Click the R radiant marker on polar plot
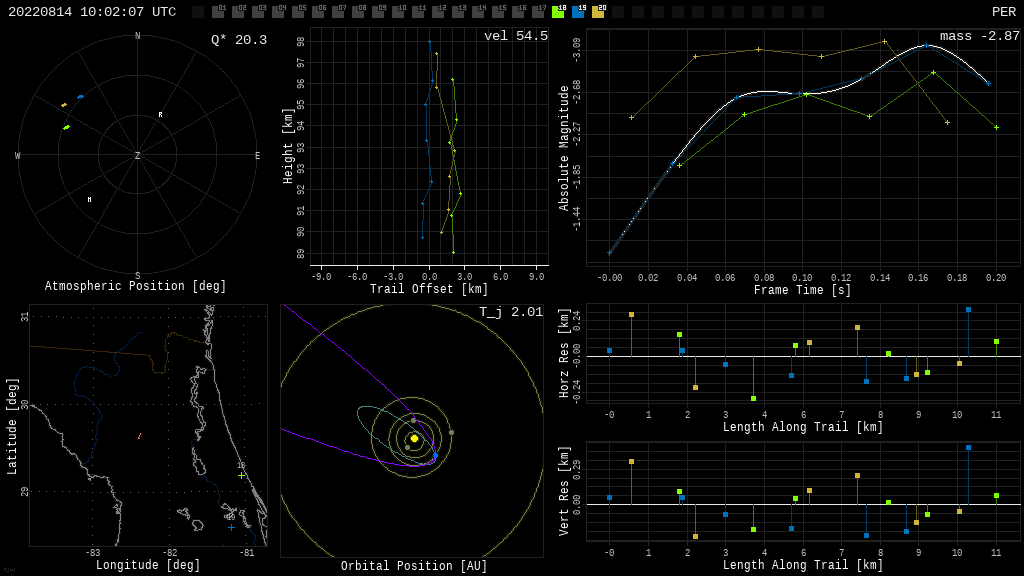1024x576 pixels. click(160, 115)
